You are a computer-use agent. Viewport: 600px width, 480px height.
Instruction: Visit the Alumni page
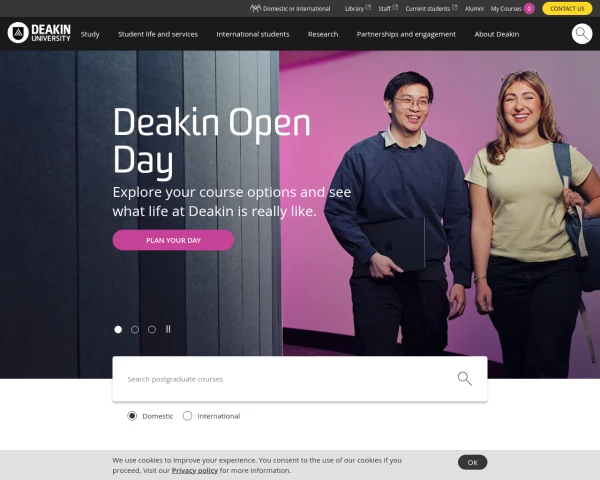tap(474, 8)
